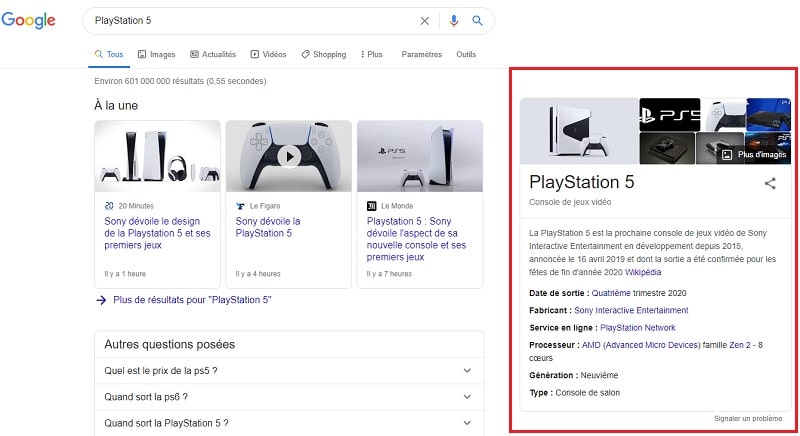Click the 'PlayStation 5' panel title
Screen dimensions: 800x436
582,182
